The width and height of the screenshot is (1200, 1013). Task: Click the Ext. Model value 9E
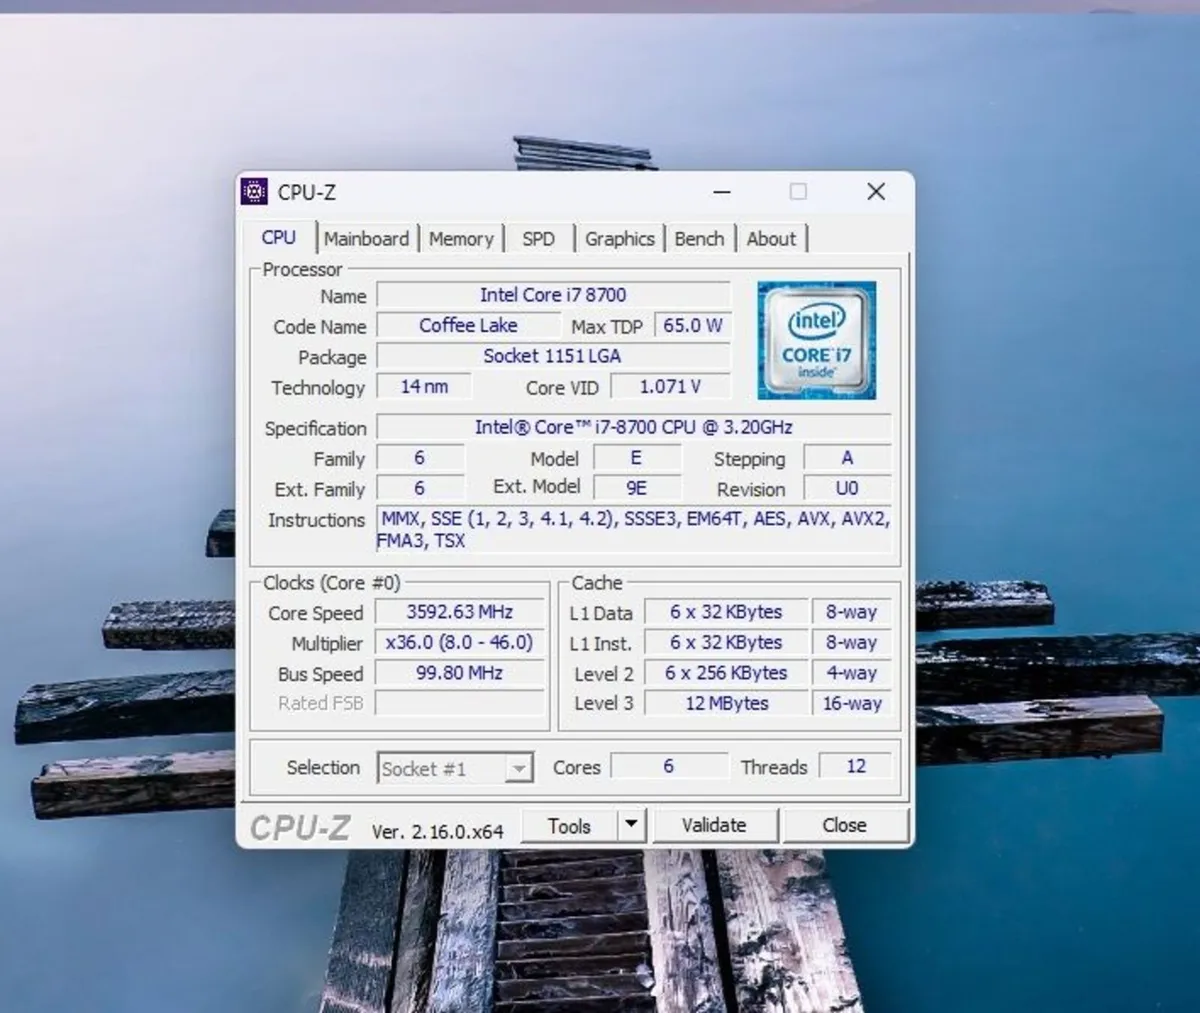[x=636, y=488]
